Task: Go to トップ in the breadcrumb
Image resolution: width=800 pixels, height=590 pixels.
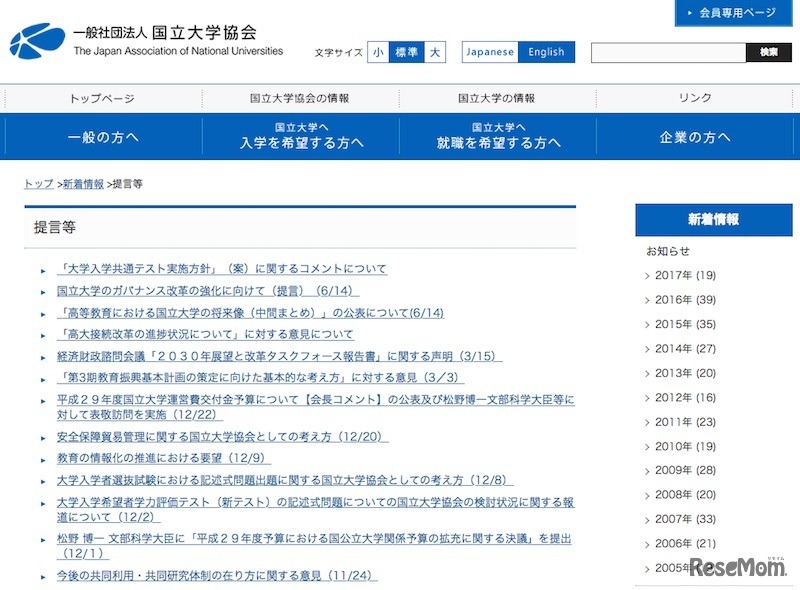Action: pos(39,184)
